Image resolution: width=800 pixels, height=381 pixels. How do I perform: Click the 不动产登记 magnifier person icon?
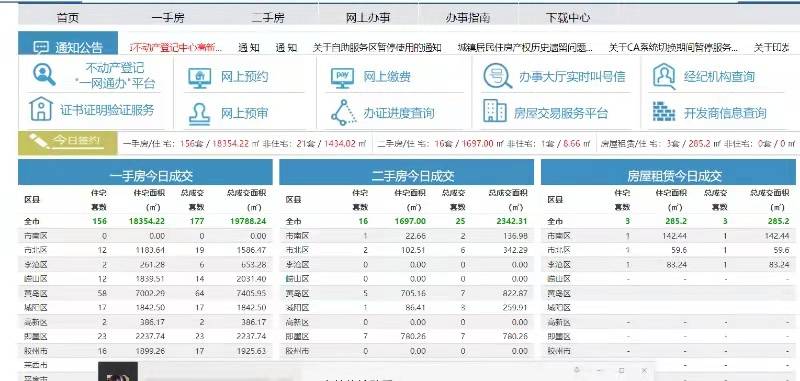click(x=44, y=74)
